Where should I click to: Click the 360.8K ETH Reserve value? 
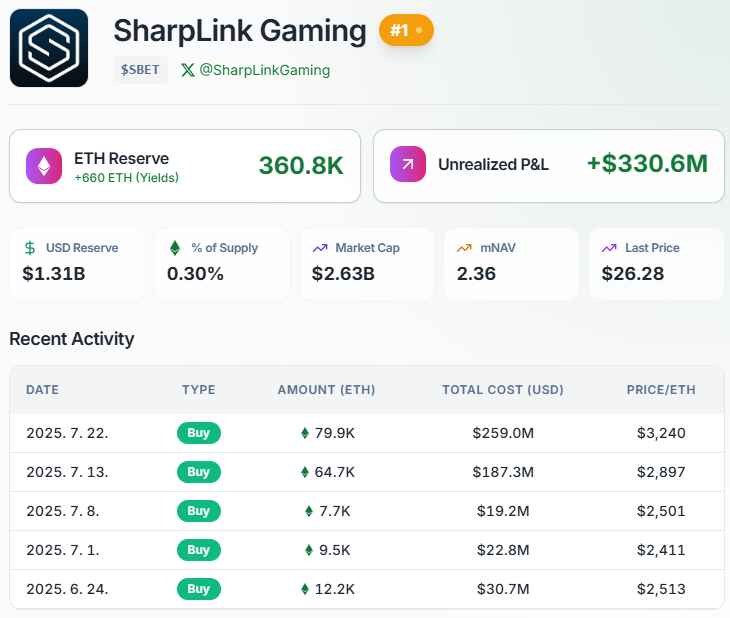tap(301, 166)
